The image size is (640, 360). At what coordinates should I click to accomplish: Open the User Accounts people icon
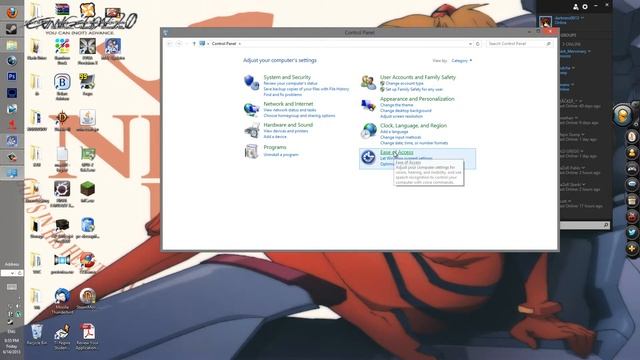tap(368, 82)
